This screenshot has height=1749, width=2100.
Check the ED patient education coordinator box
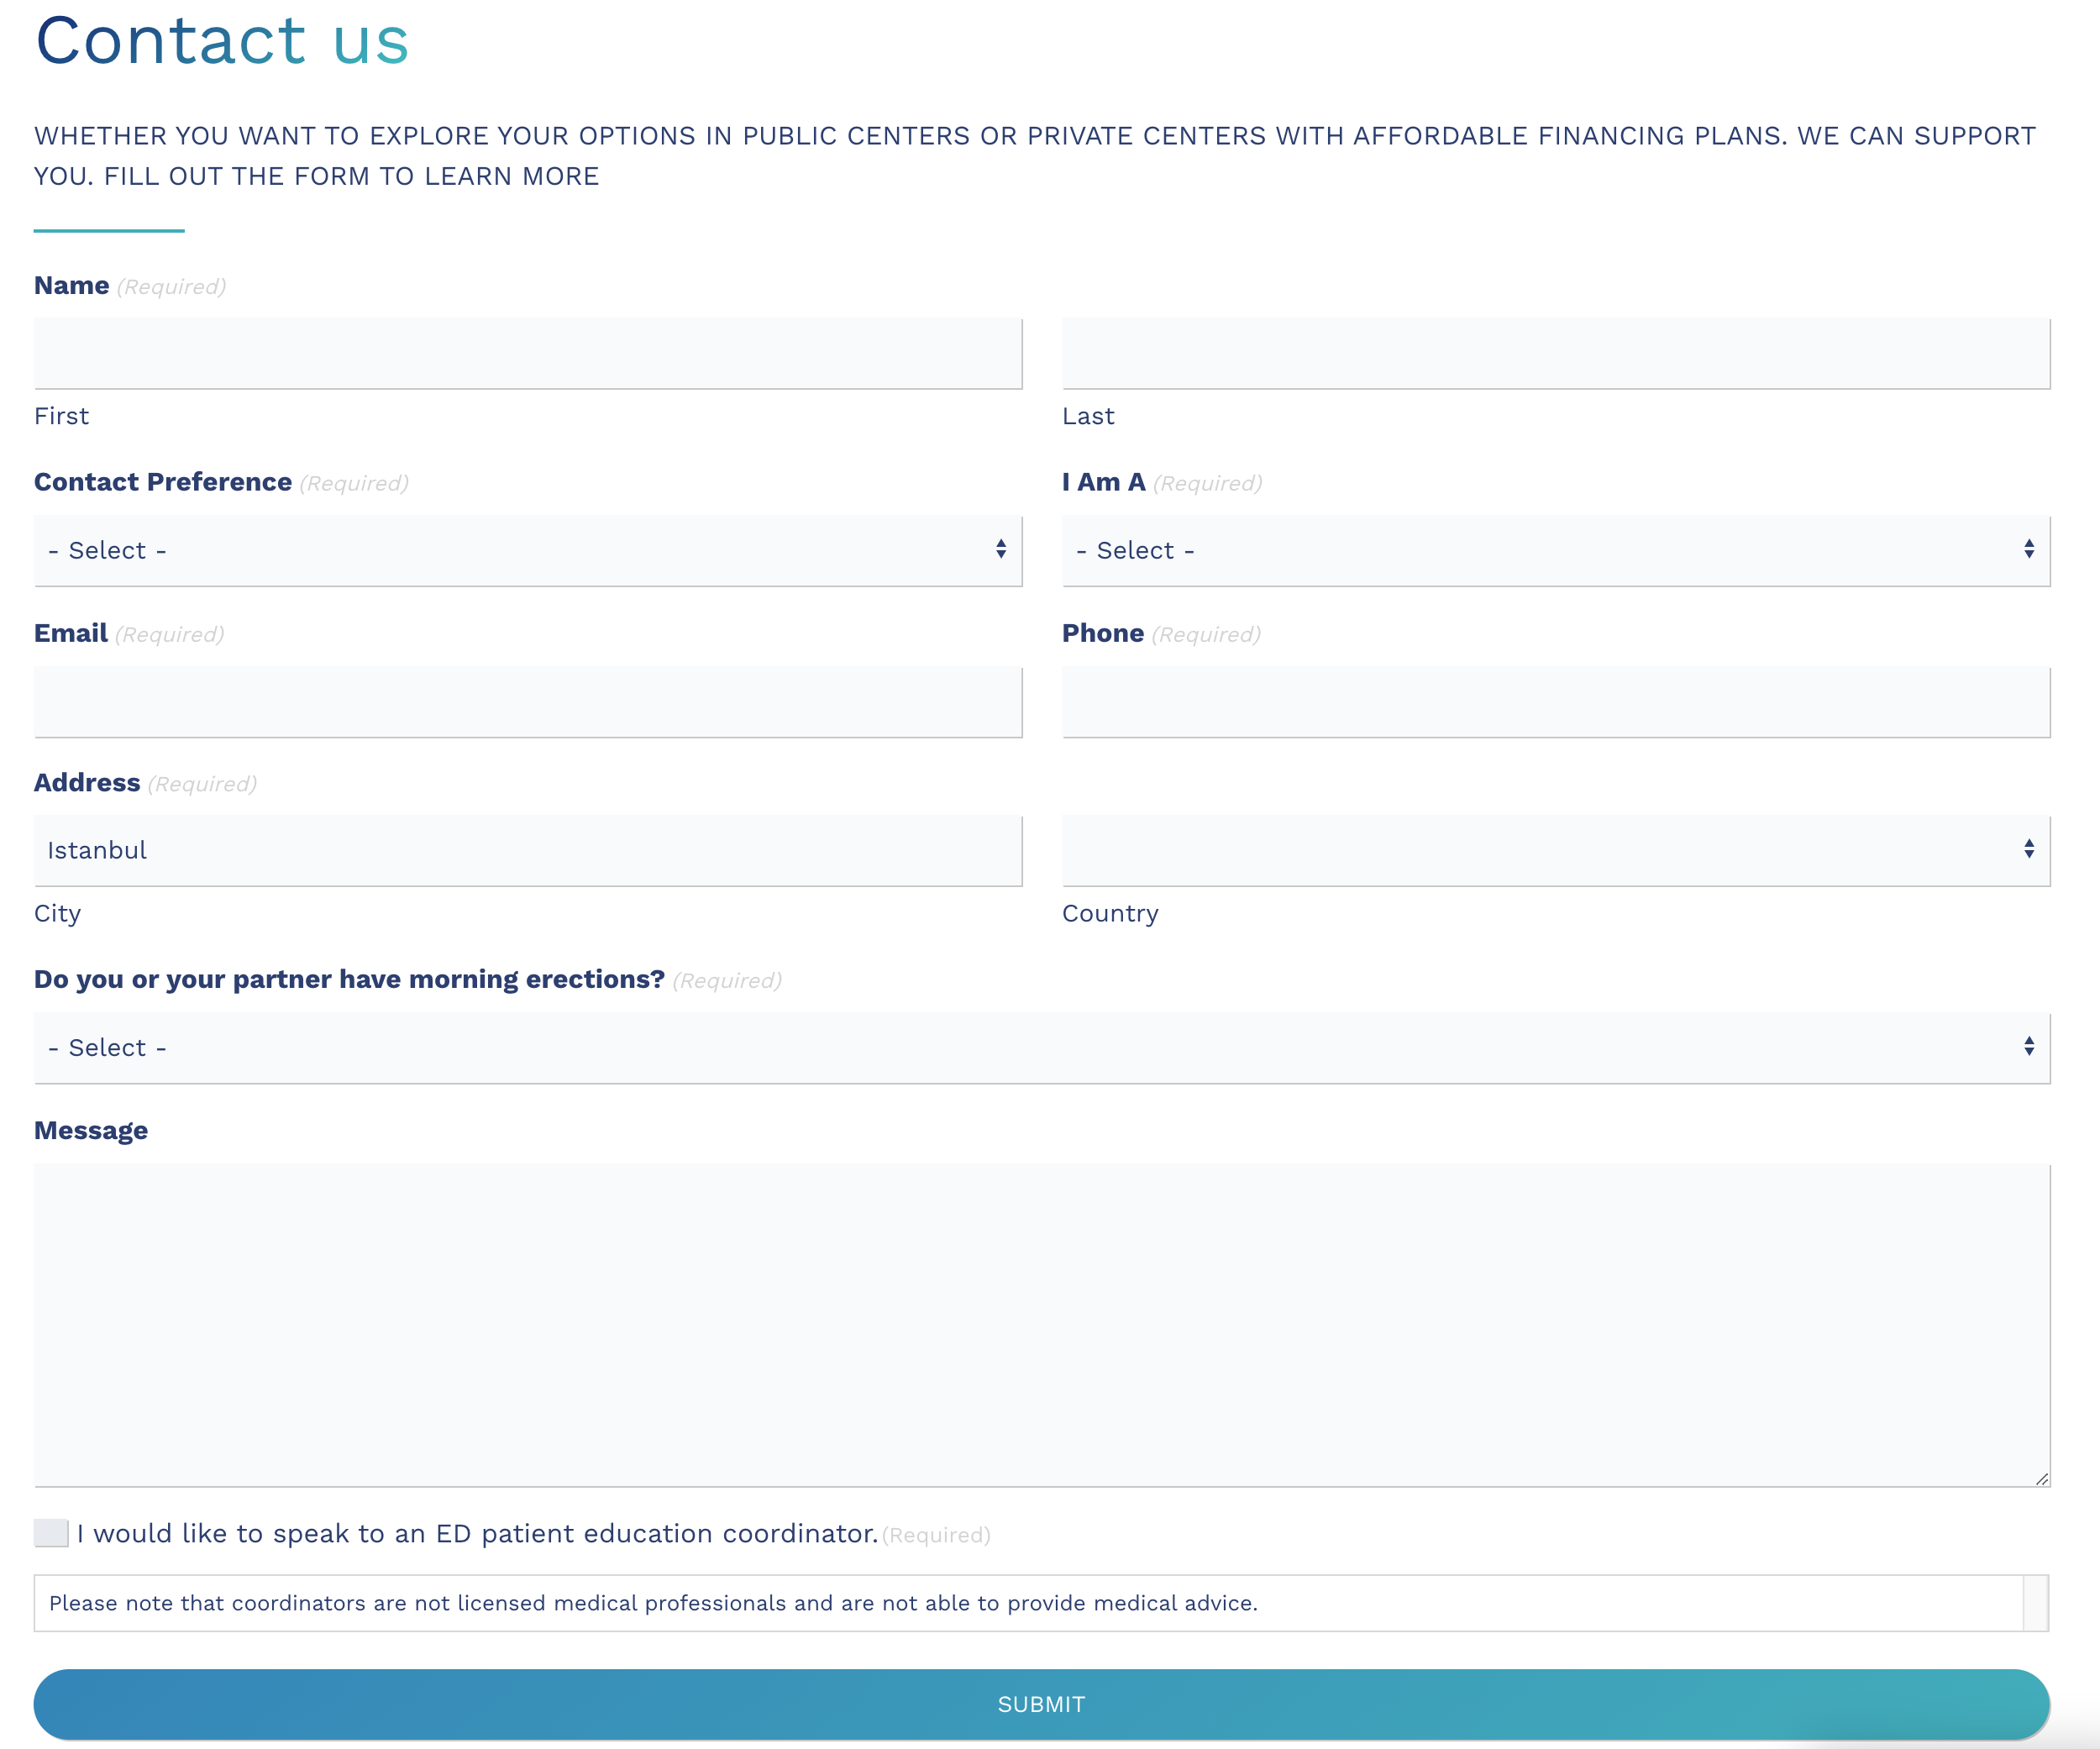(x=51, y=1533)
